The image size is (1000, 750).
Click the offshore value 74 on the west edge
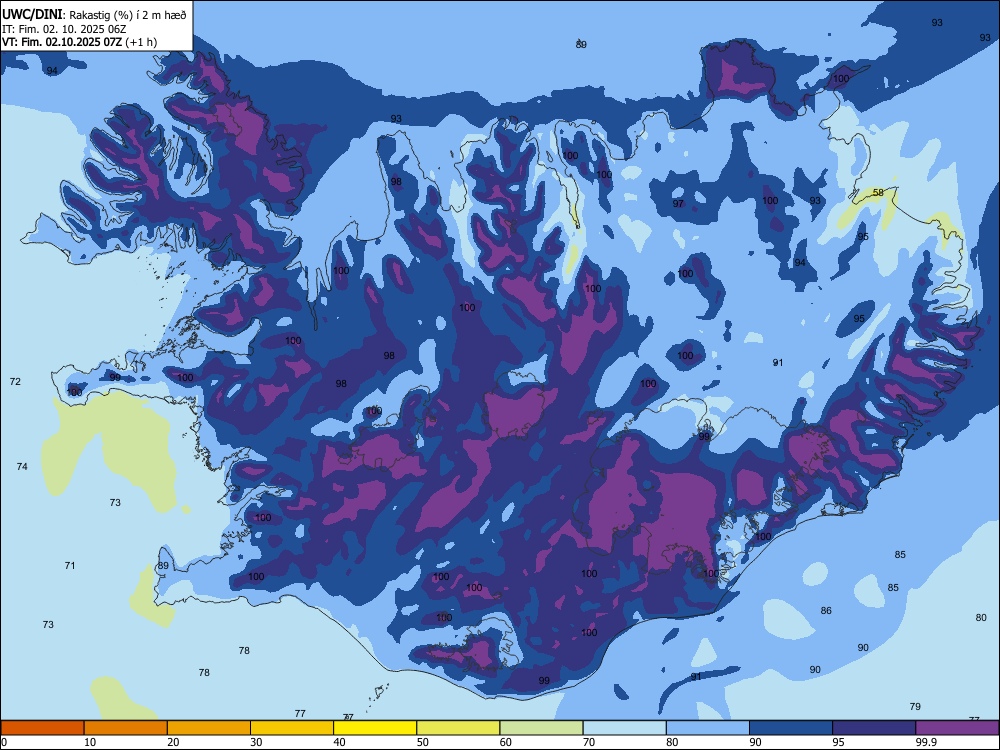pyautogui.click(x=22, y=467)
